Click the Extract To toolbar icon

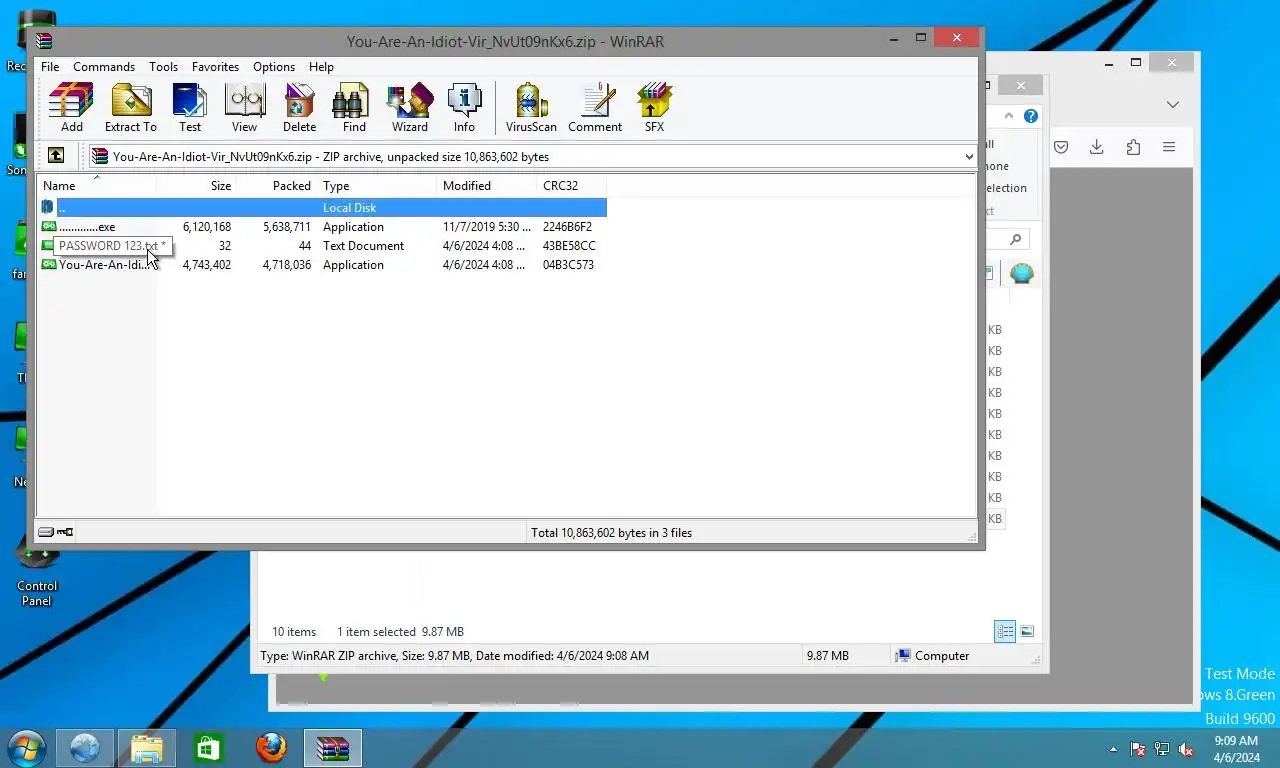(131, 107)
